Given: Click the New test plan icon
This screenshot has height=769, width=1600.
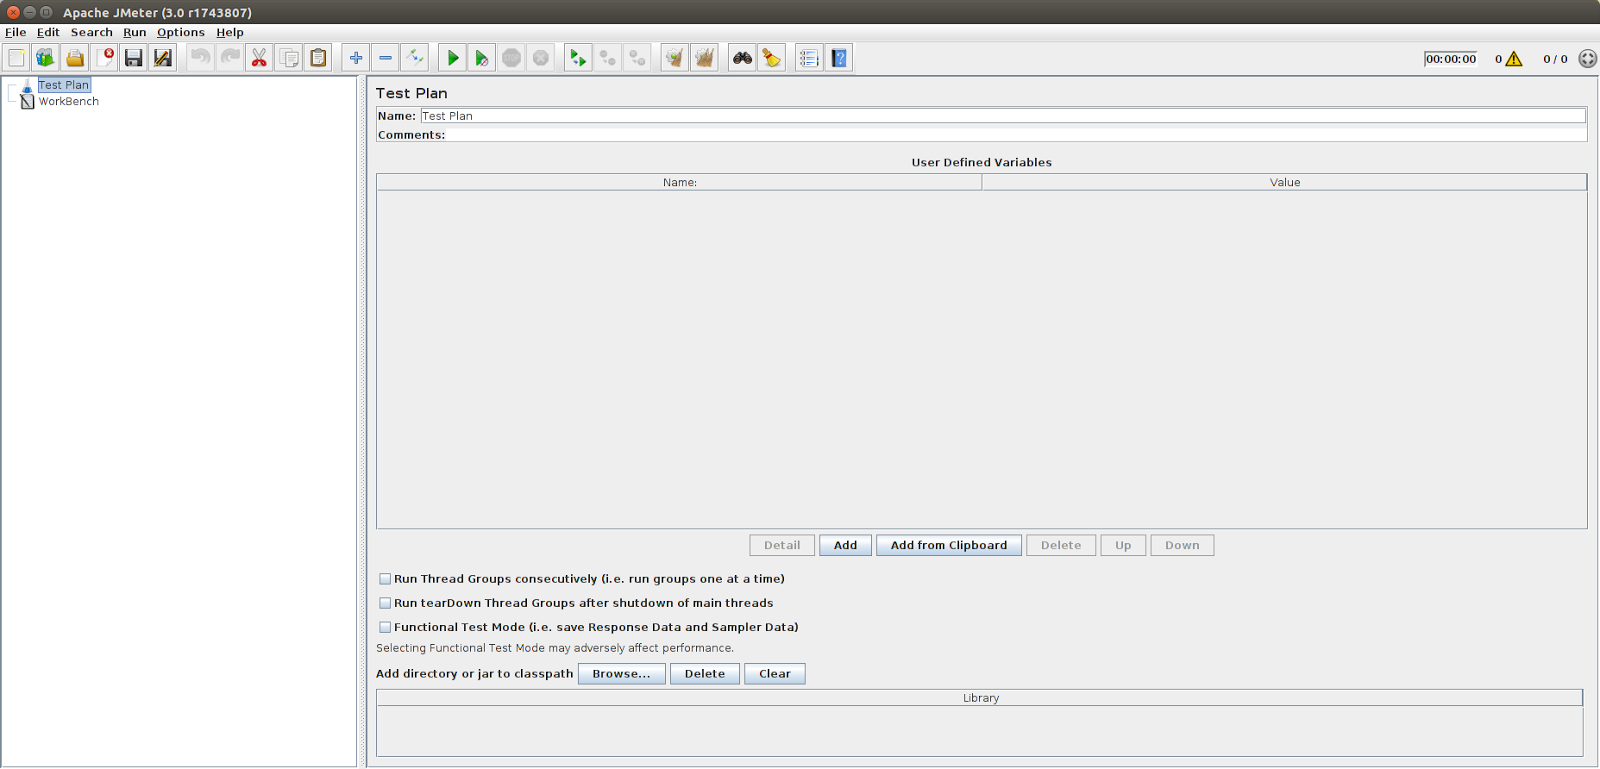Looking at the screenshot, I should click(x=17, y=58).
